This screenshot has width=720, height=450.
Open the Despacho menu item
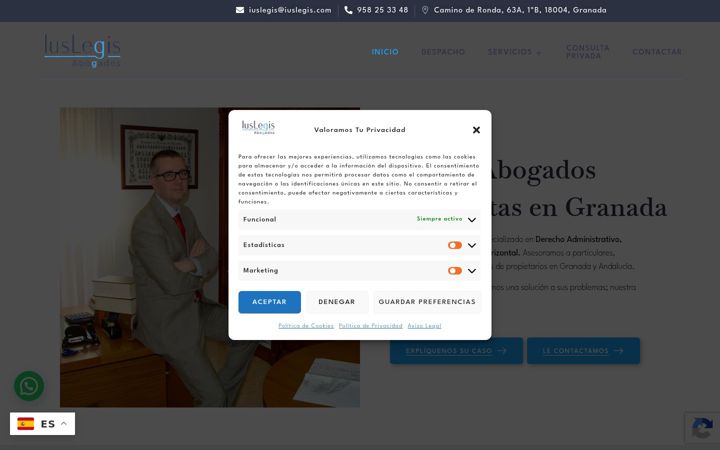(x=443, y=52)
